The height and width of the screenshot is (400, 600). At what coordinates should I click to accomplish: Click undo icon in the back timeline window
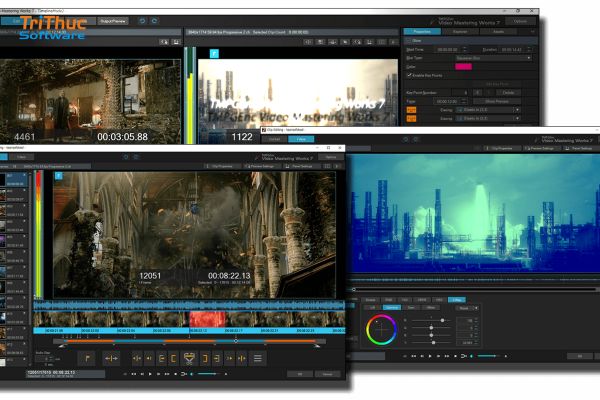point(142,21)
